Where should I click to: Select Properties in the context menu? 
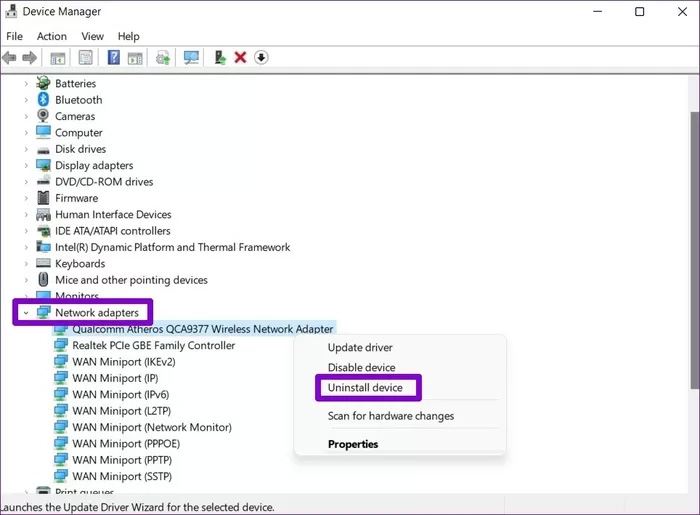[353, 444]
